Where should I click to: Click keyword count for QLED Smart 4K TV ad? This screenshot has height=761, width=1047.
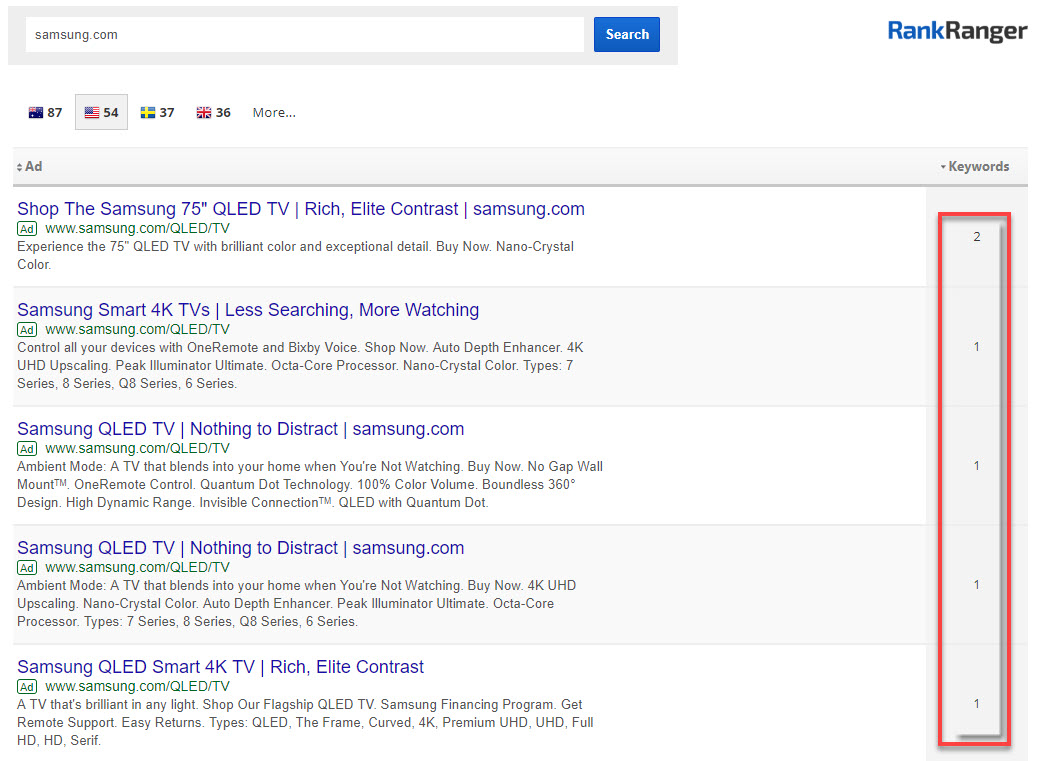(977, 704)
